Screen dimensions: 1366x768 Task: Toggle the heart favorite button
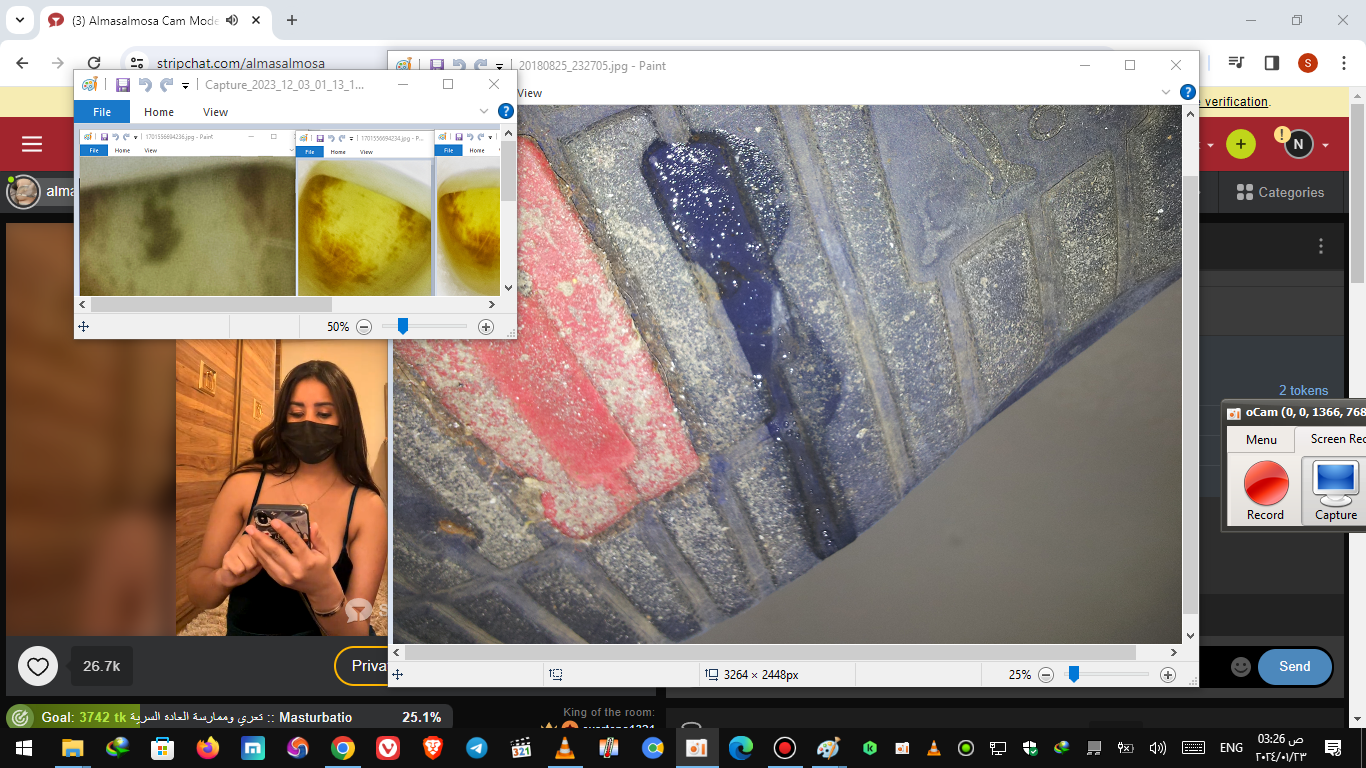click(38, 666)
